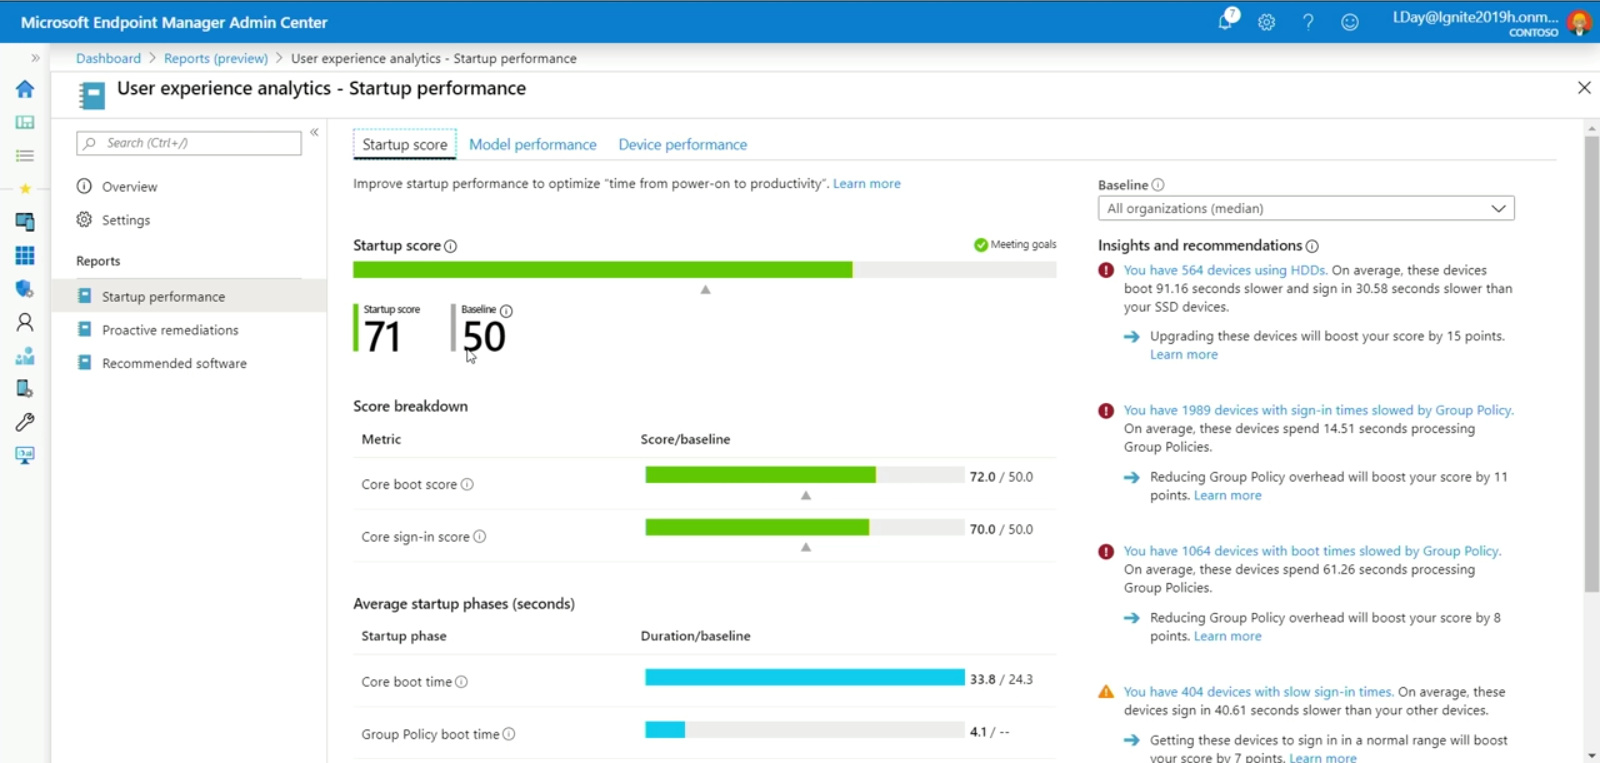Screen dimensions: 1600x763
Task: Open Settings in blade menu
Action: click(x=125, y=220)
